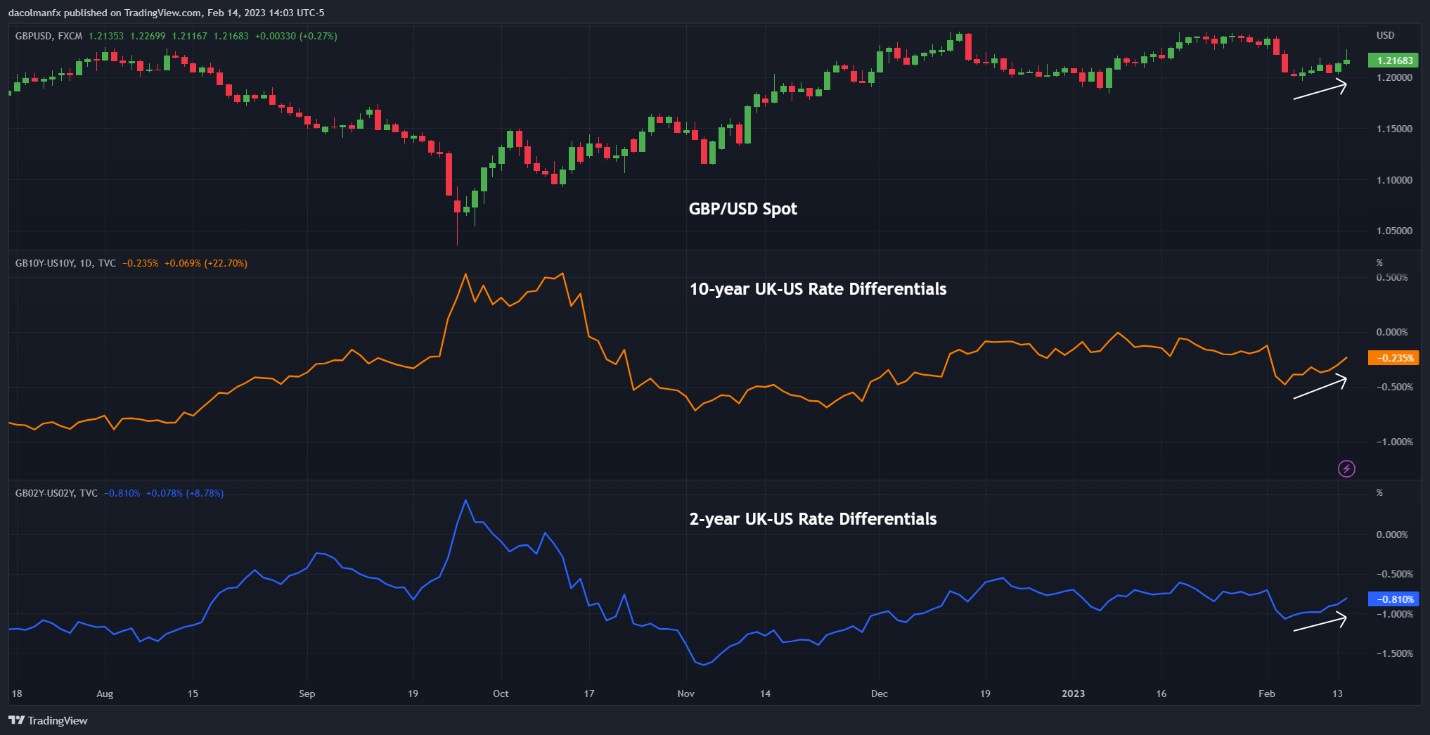1430x735 pixels.
Task: Click the Nov label on the date axis
Action: click(x=686, y=692)
